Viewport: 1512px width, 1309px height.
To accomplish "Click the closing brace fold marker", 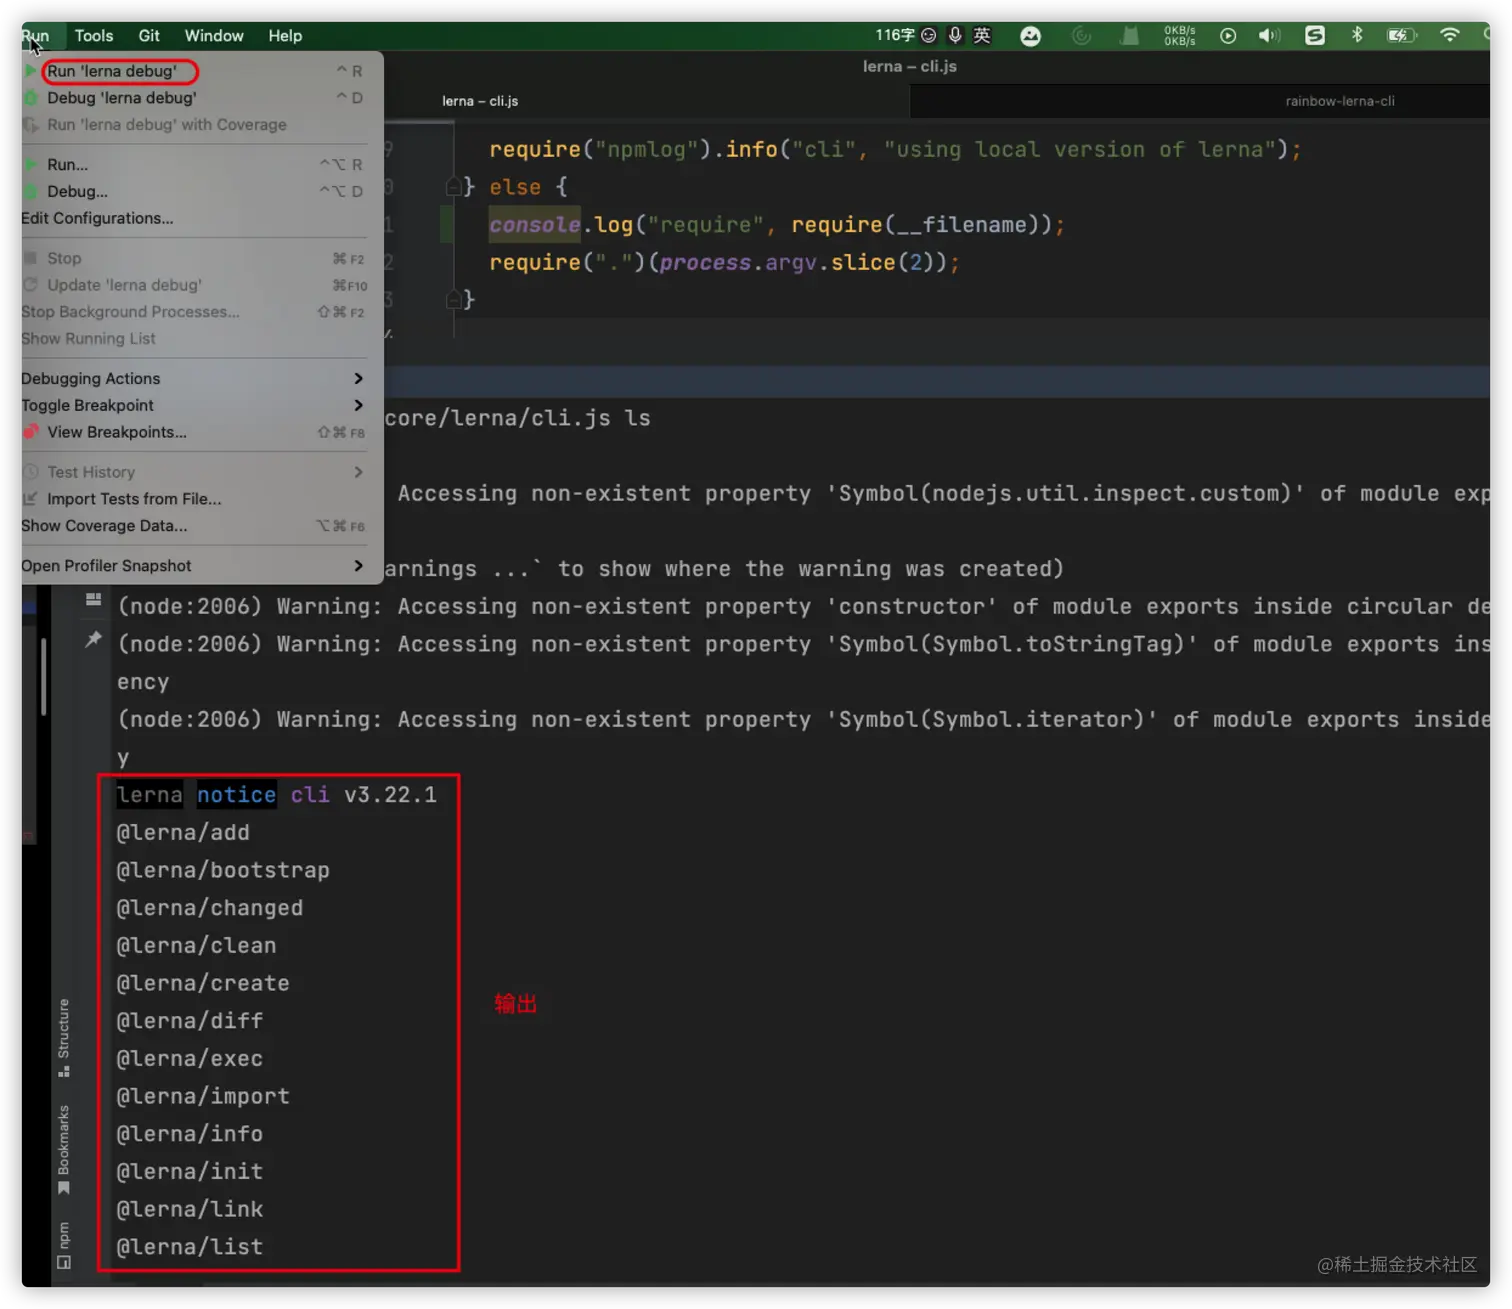I will [453, 300].
